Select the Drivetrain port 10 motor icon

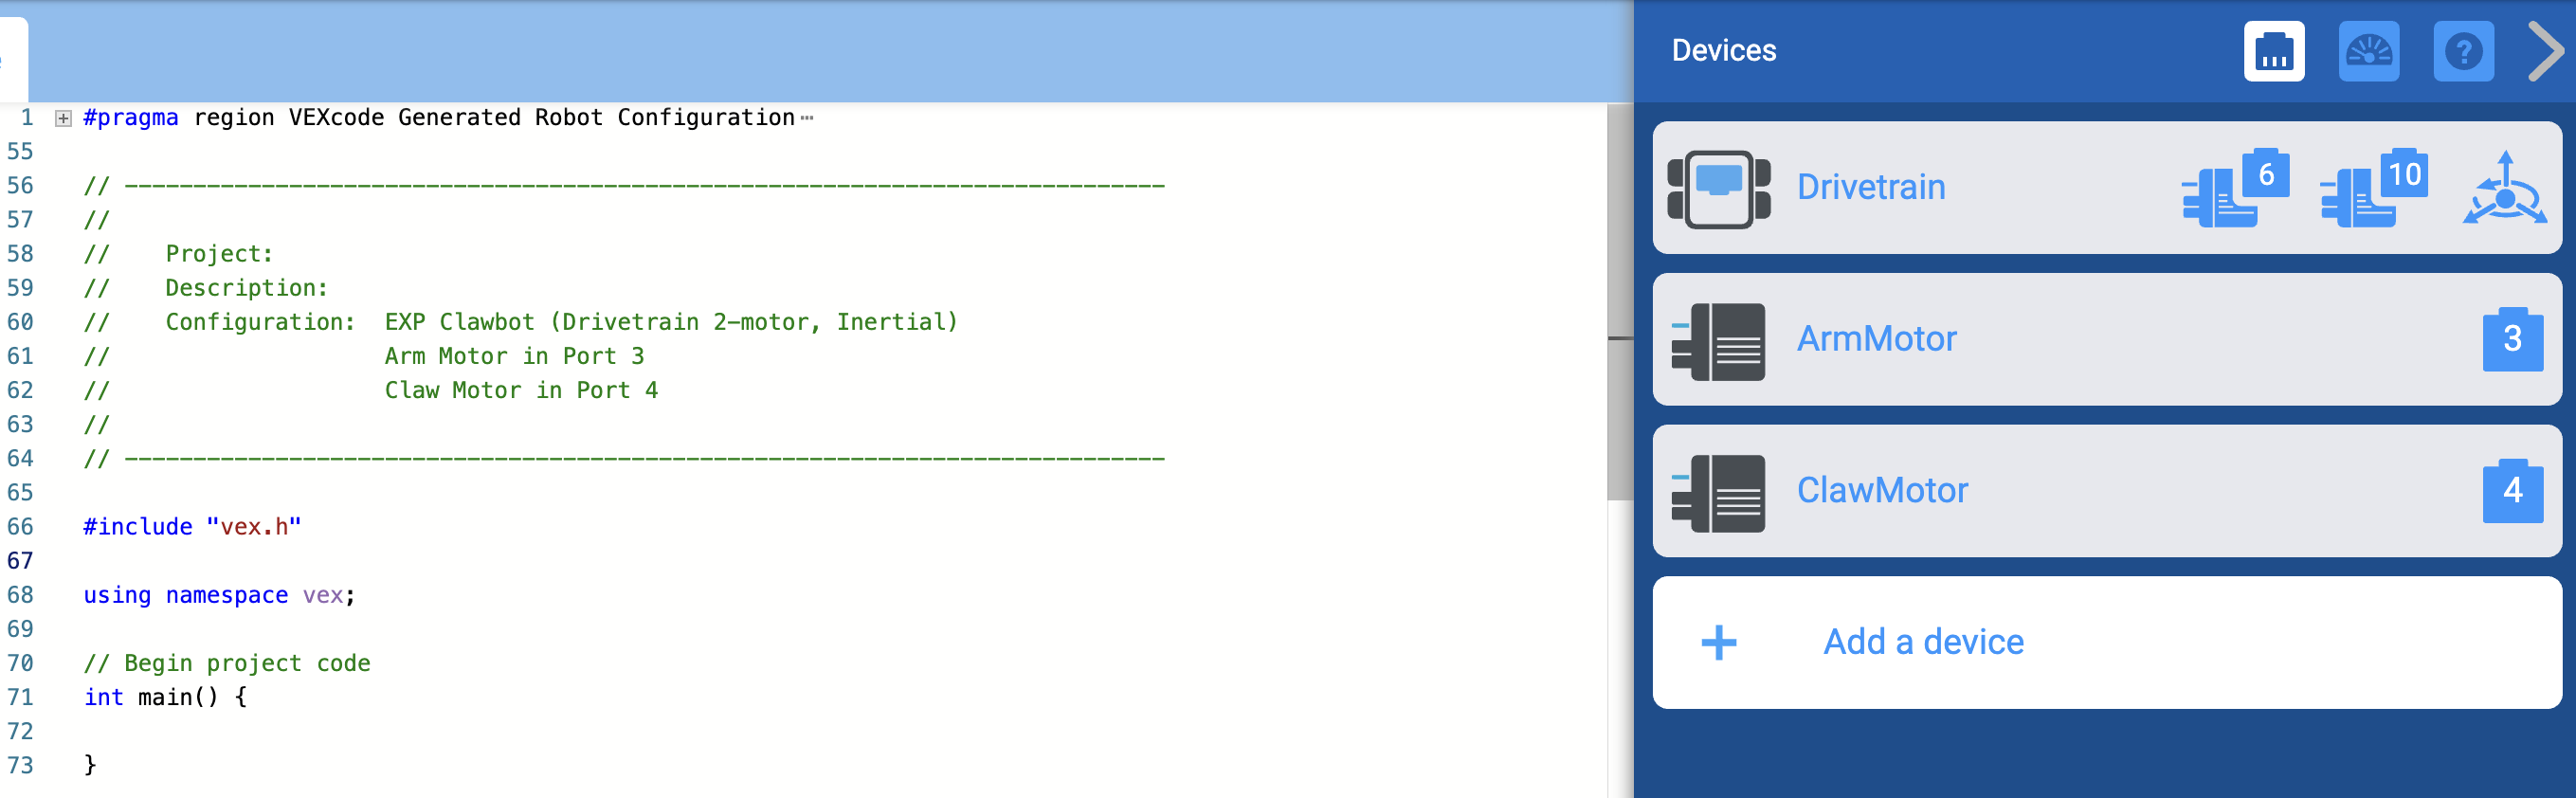2372,189
